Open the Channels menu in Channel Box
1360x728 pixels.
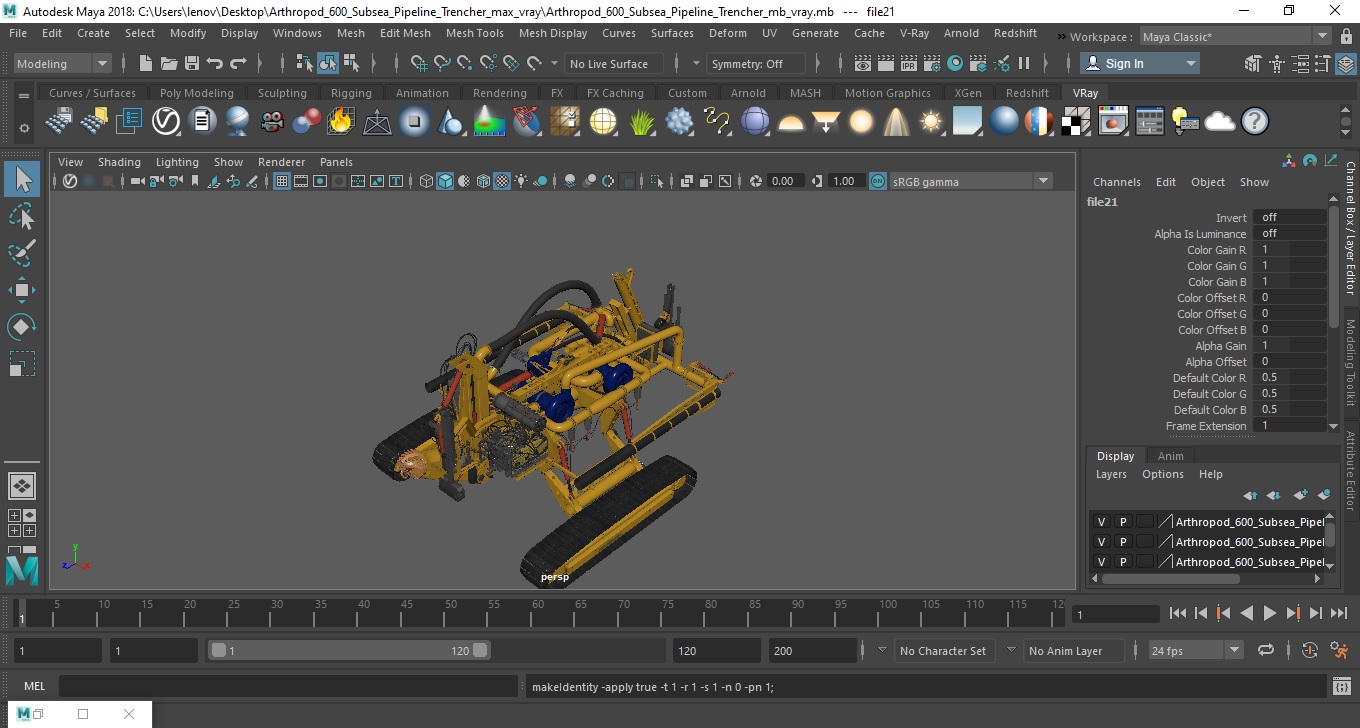[x=1116, y=182]
